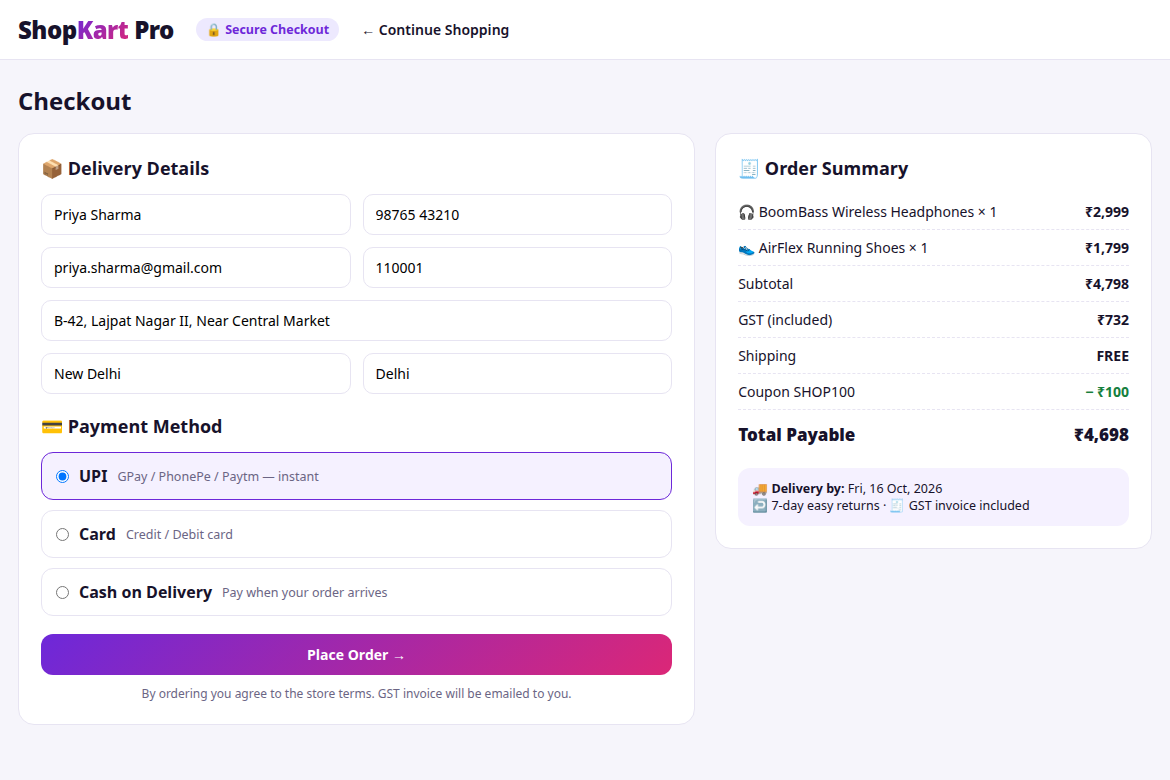Choose Cash on Delivery radio button
The image size is (1170, 780).
point(63,593)
